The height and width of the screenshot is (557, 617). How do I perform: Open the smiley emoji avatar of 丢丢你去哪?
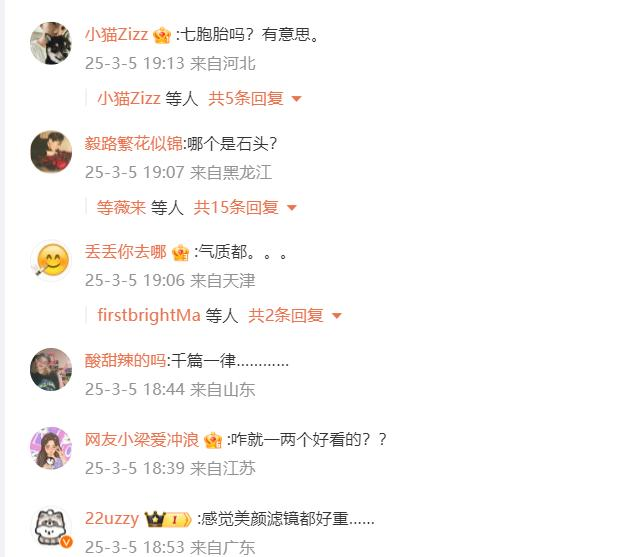(51, 260)
